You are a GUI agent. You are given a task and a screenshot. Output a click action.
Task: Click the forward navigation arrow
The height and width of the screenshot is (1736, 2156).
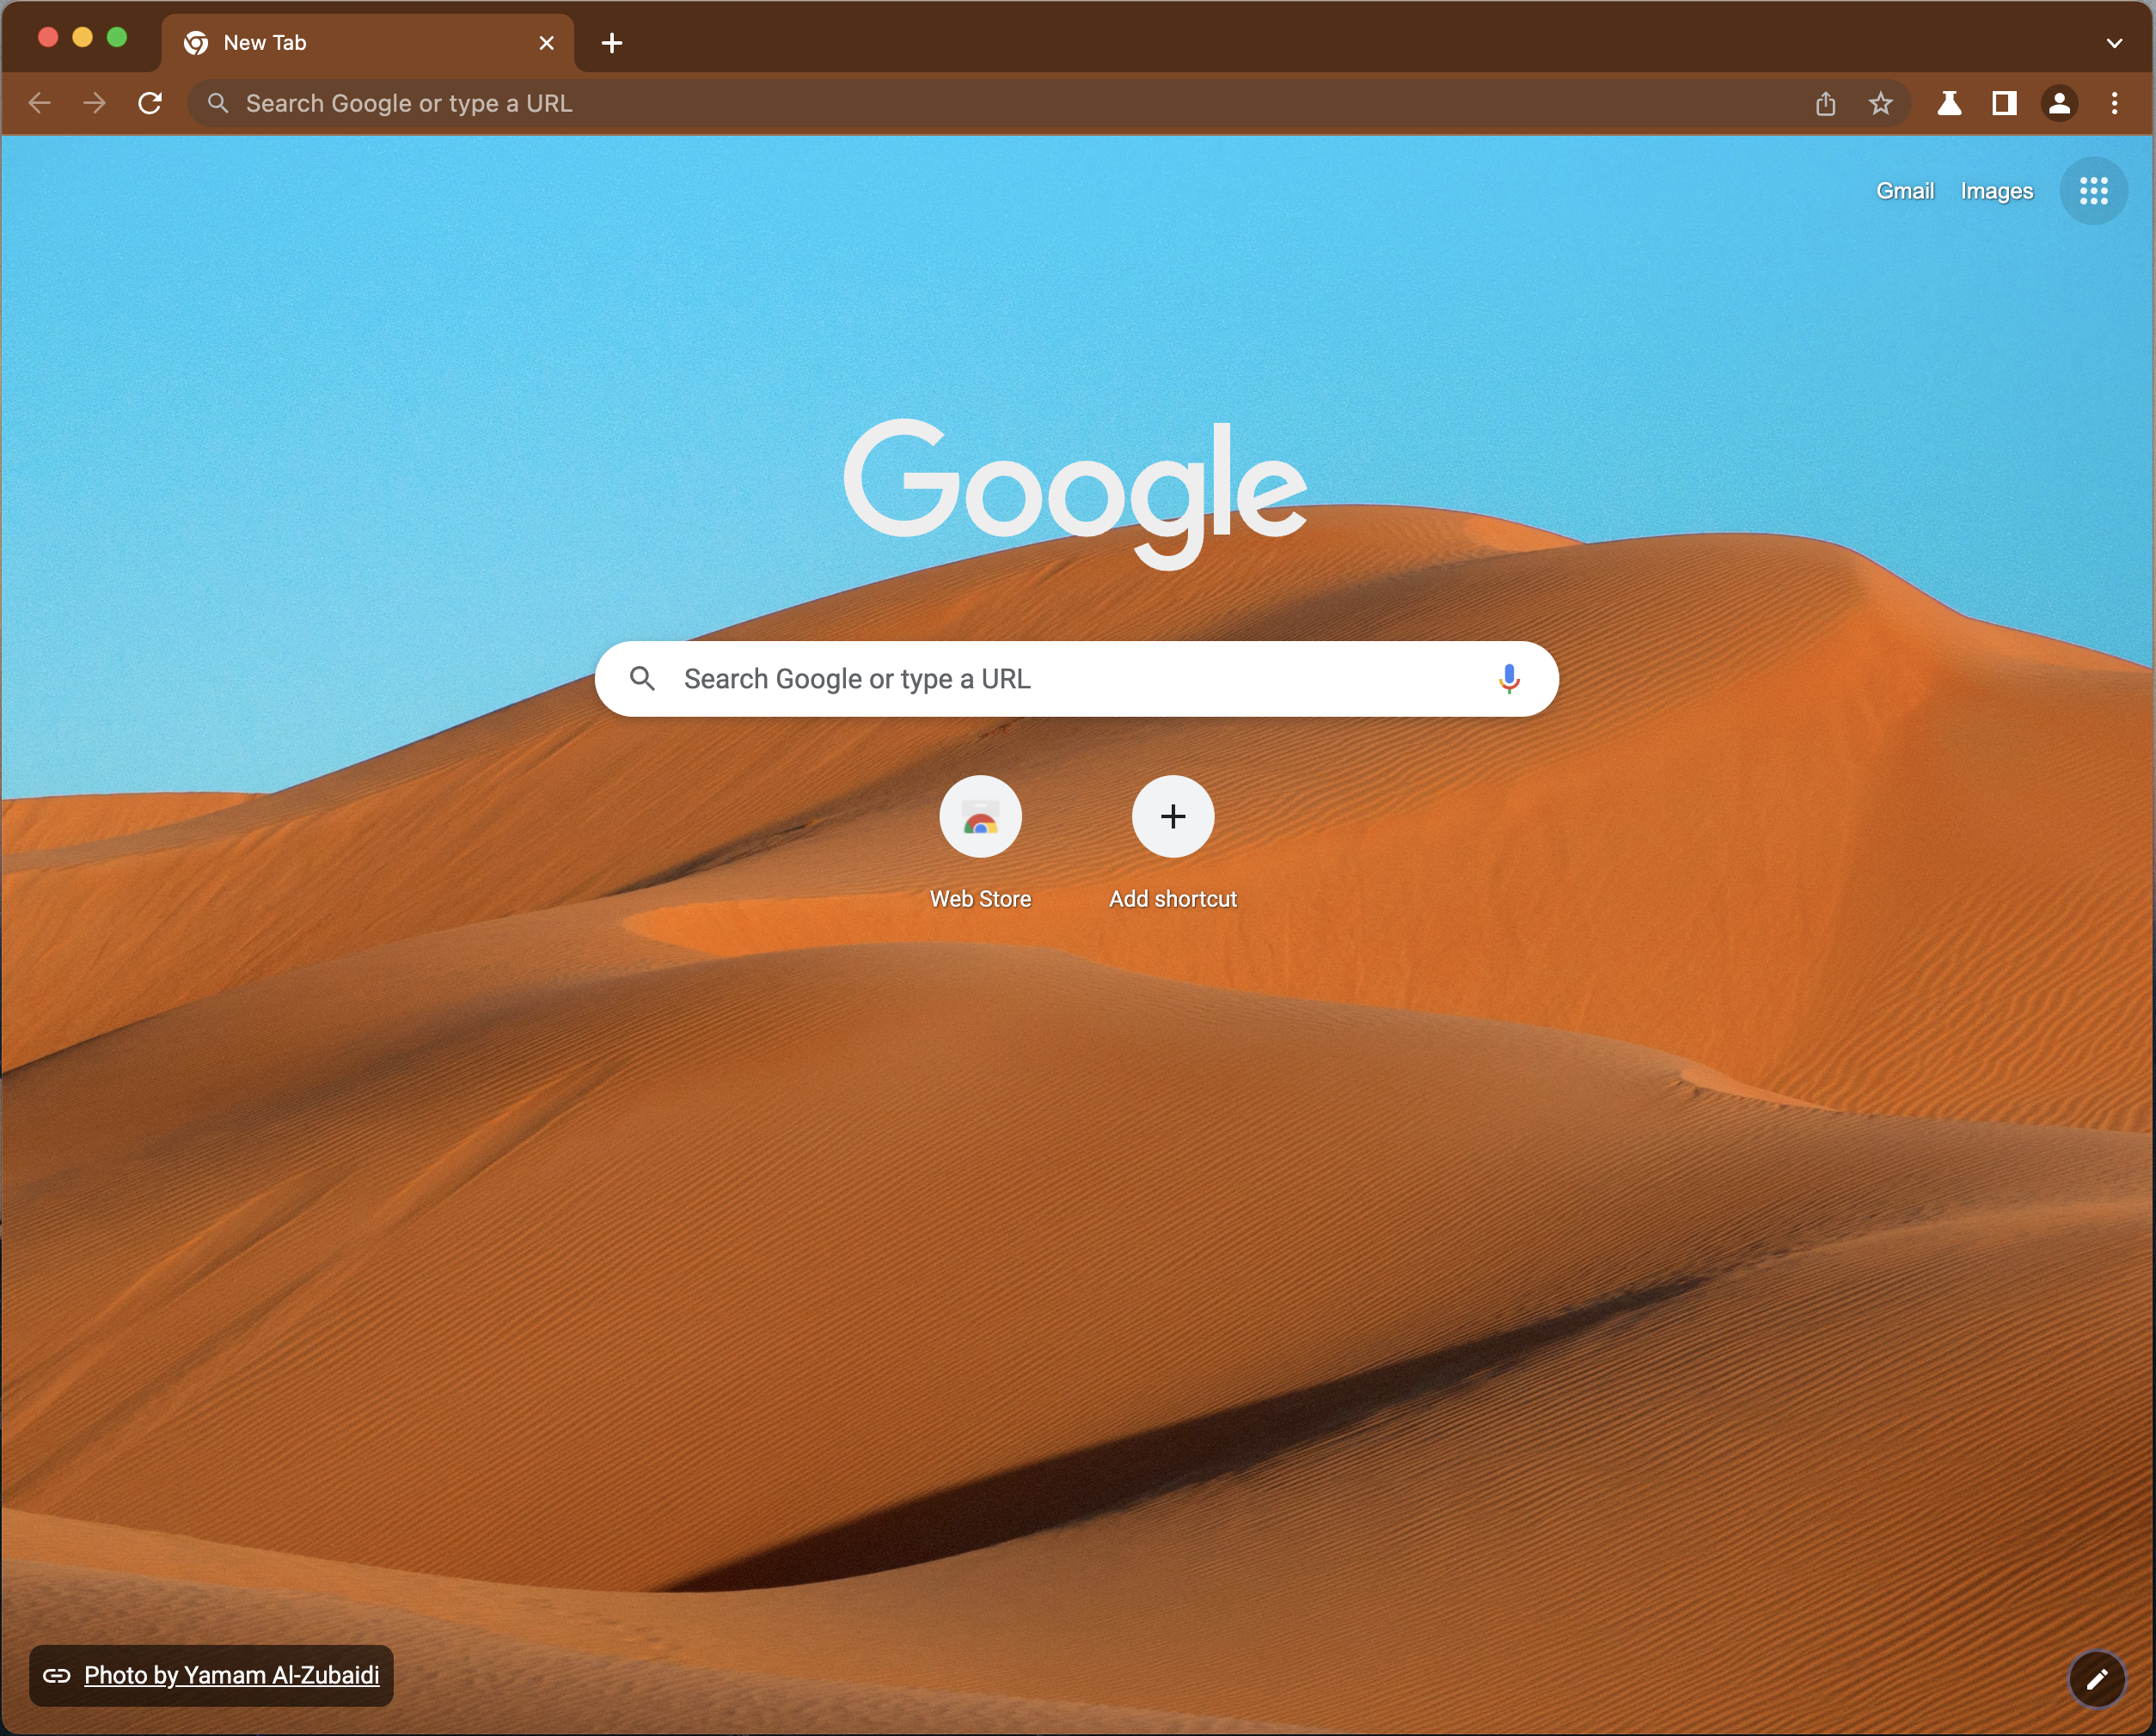click(95, 103)
